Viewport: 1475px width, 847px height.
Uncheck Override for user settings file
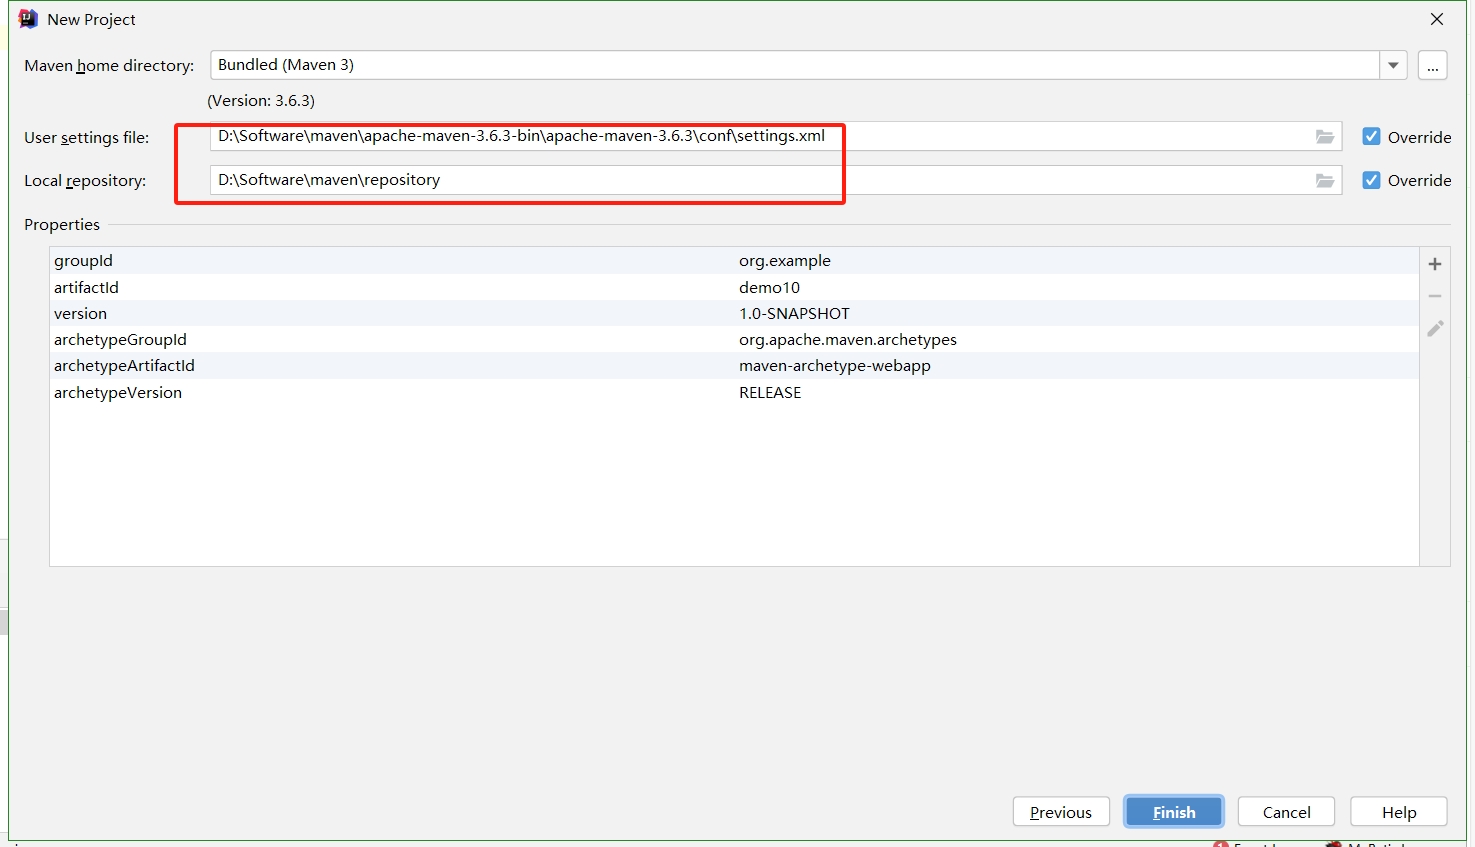[1371, 137]
